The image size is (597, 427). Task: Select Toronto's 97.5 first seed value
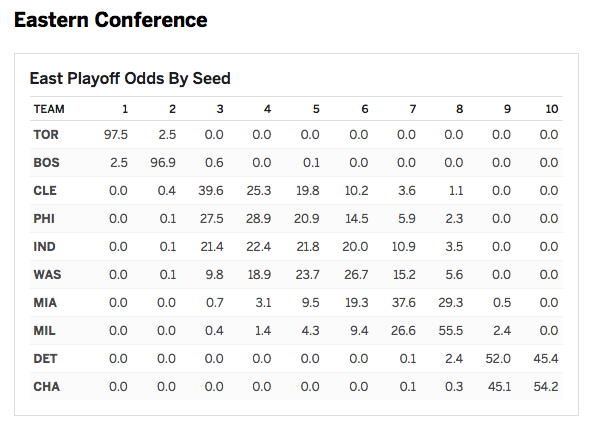point(116,135)
